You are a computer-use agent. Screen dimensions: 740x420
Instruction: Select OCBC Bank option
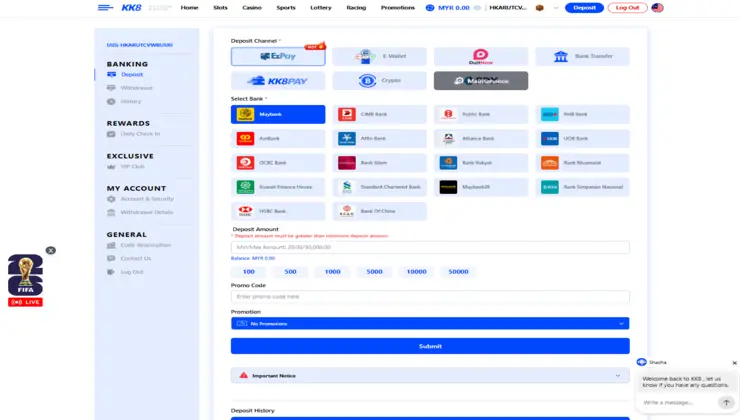(x=278, y=163)
